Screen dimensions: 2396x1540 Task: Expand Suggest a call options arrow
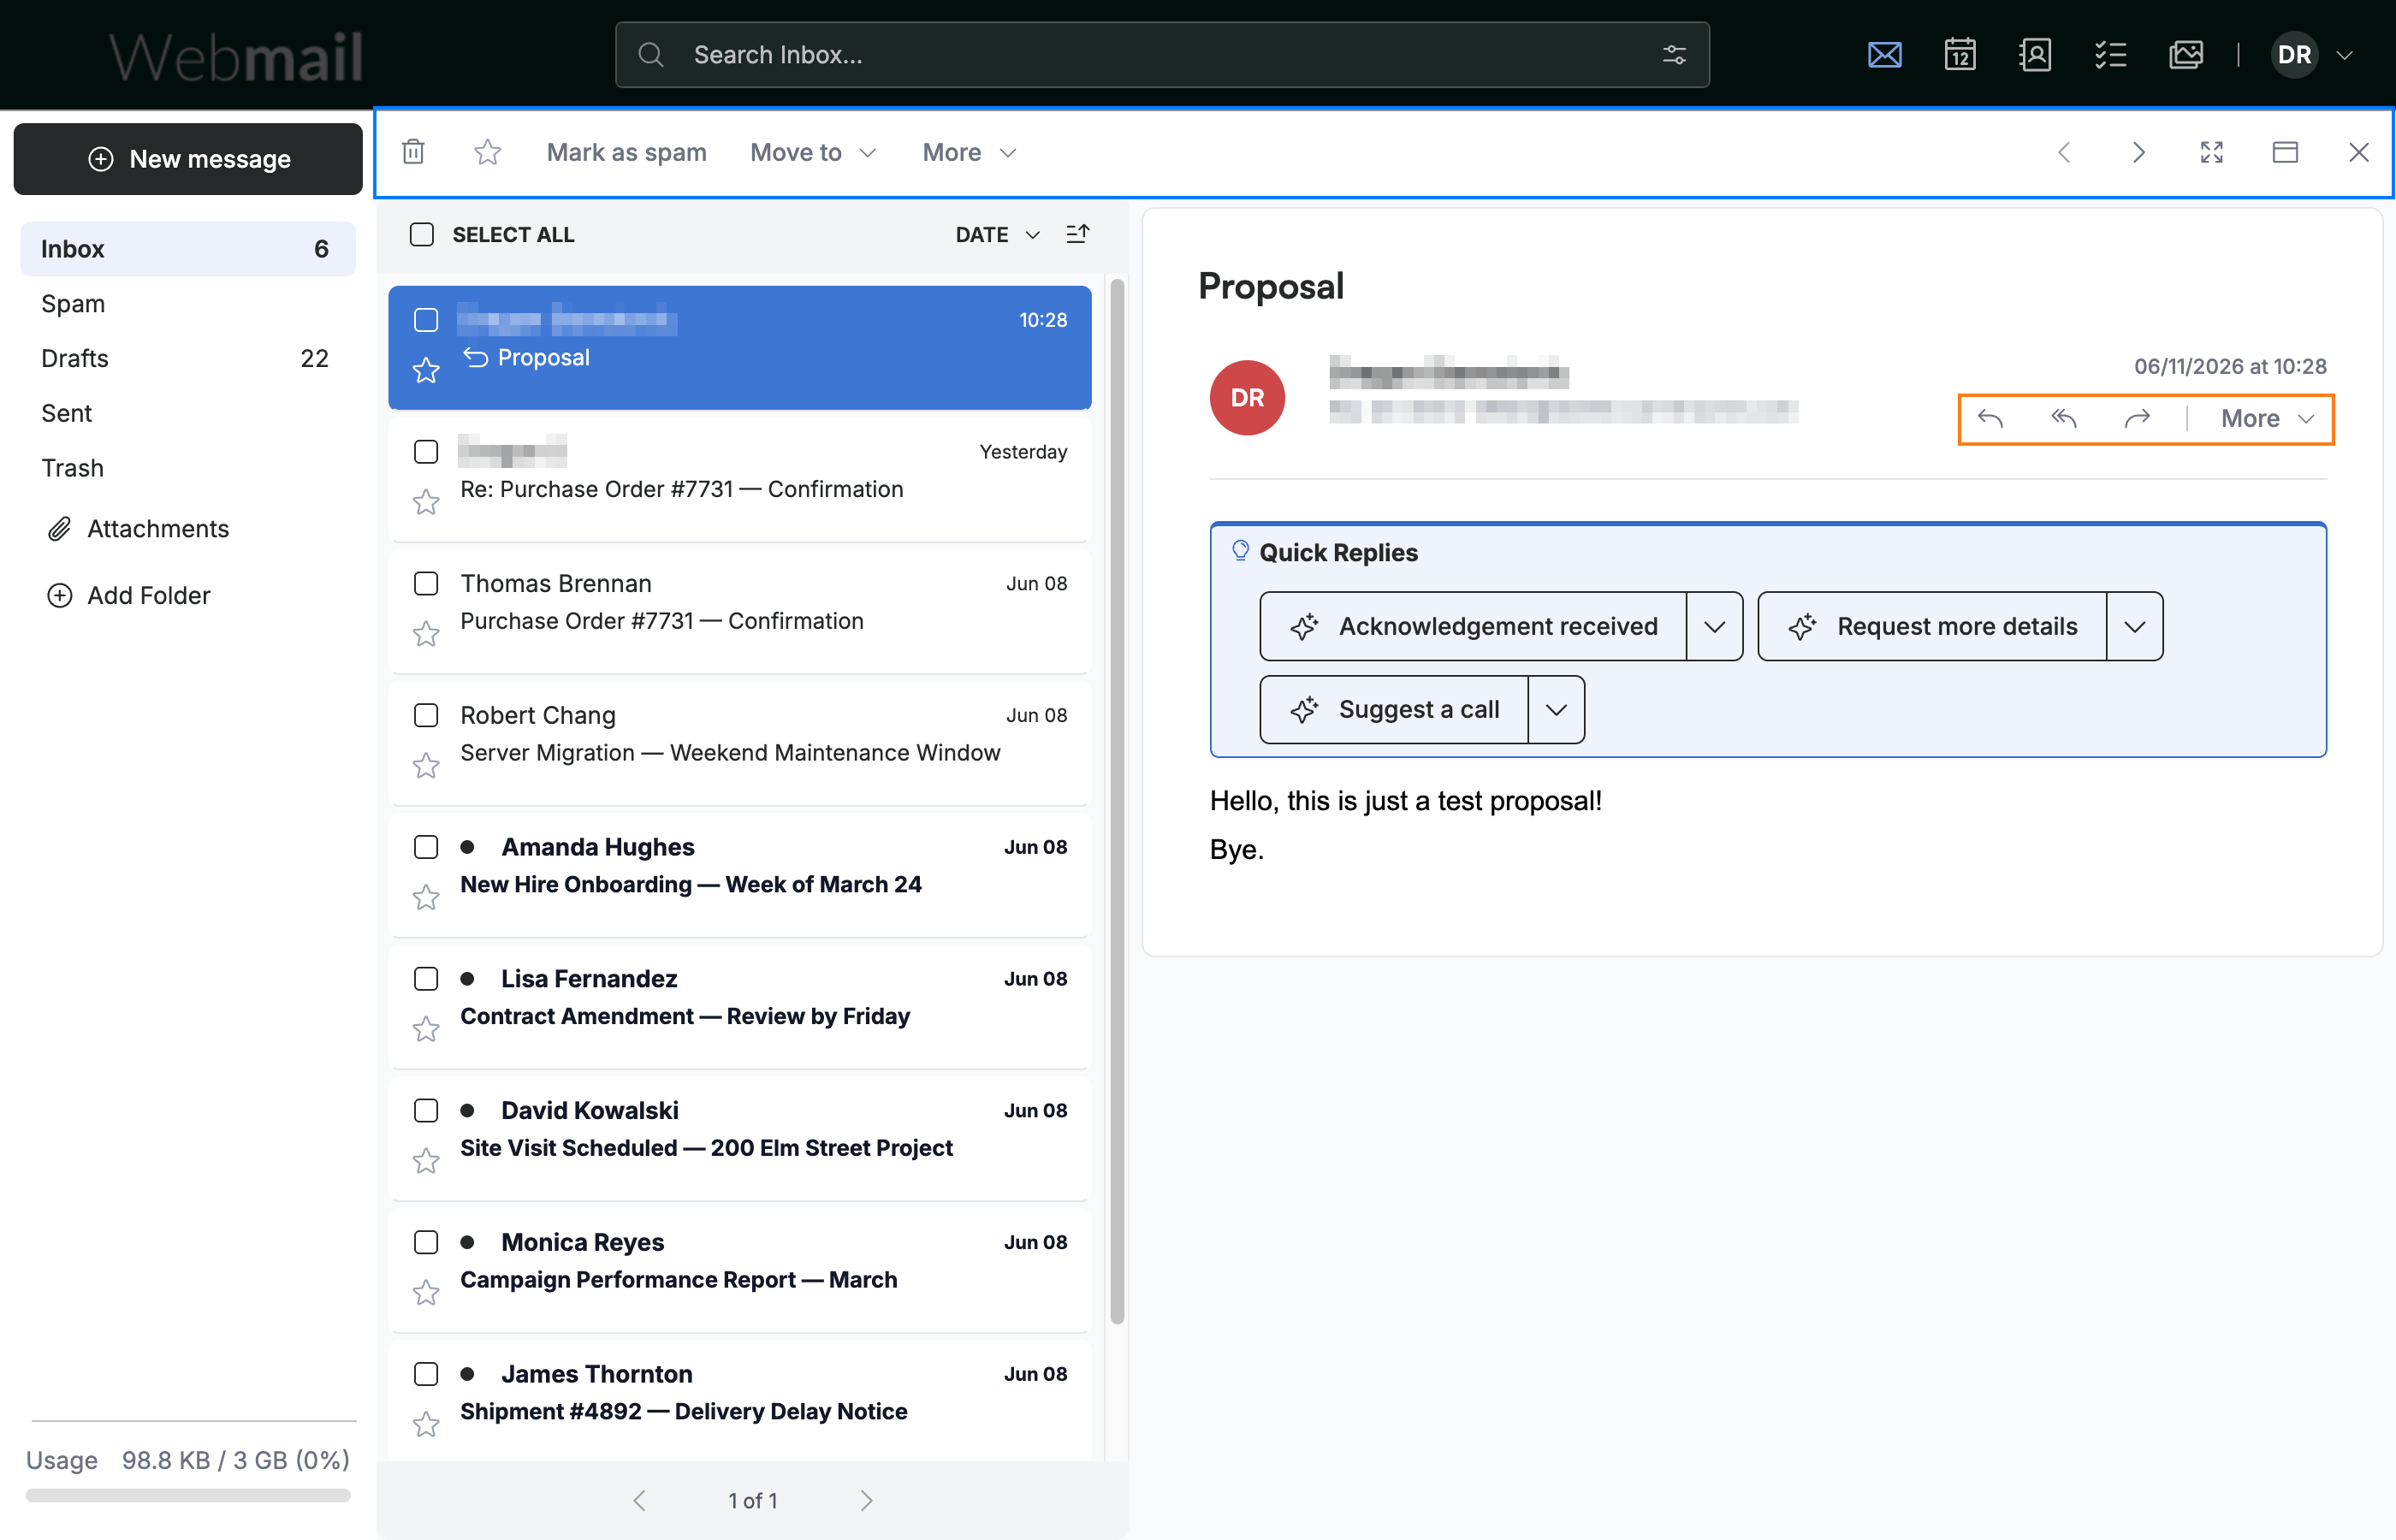click(1555, 709)
